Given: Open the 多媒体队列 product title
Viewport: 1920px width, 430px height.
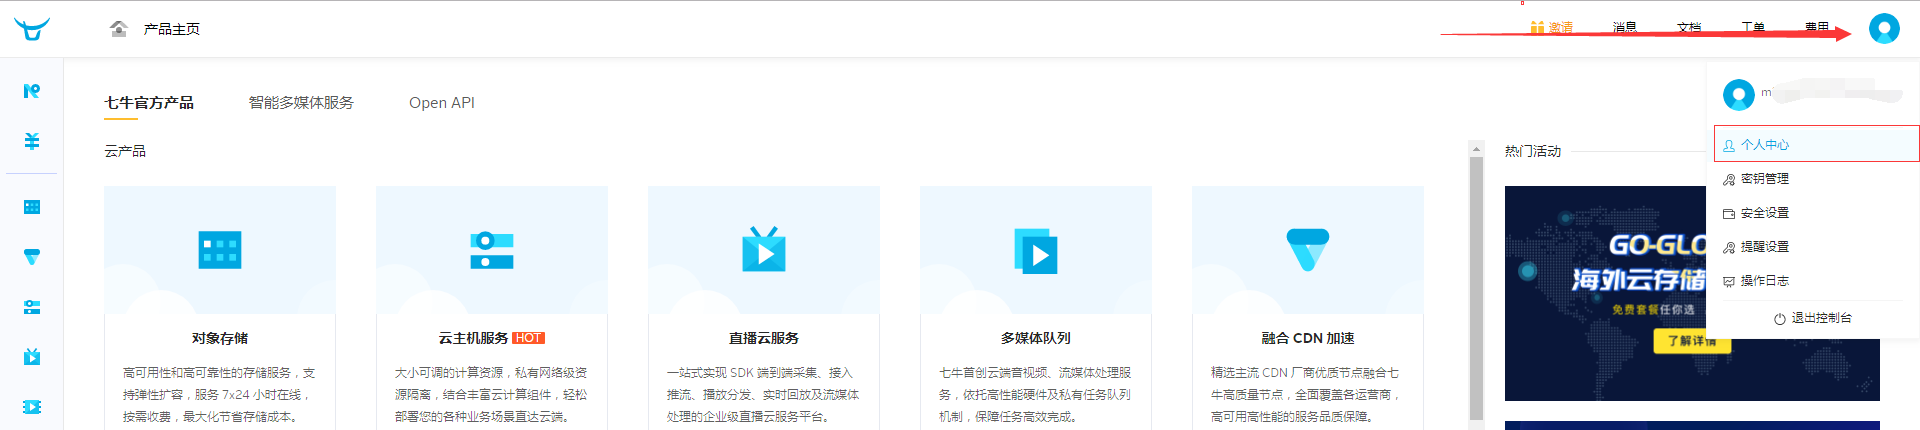Looking at the screenshot, I should coord(1036,338).
